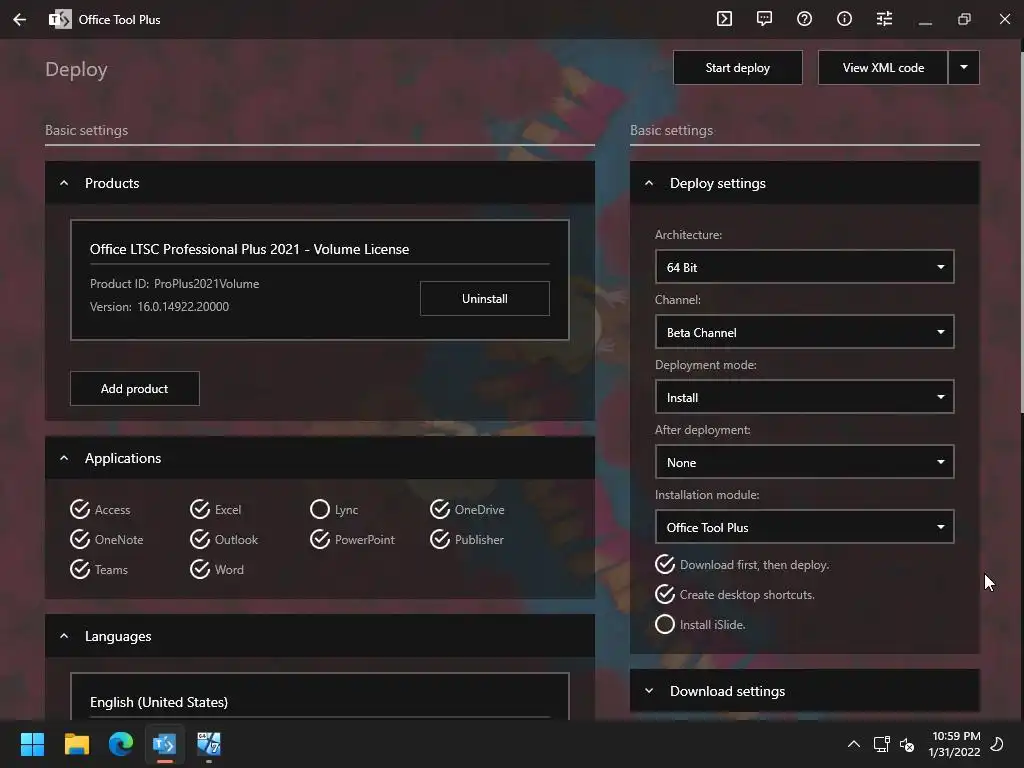Enable the Lync application
This screenshot has height=768, width=1024.
pos(334,509)
